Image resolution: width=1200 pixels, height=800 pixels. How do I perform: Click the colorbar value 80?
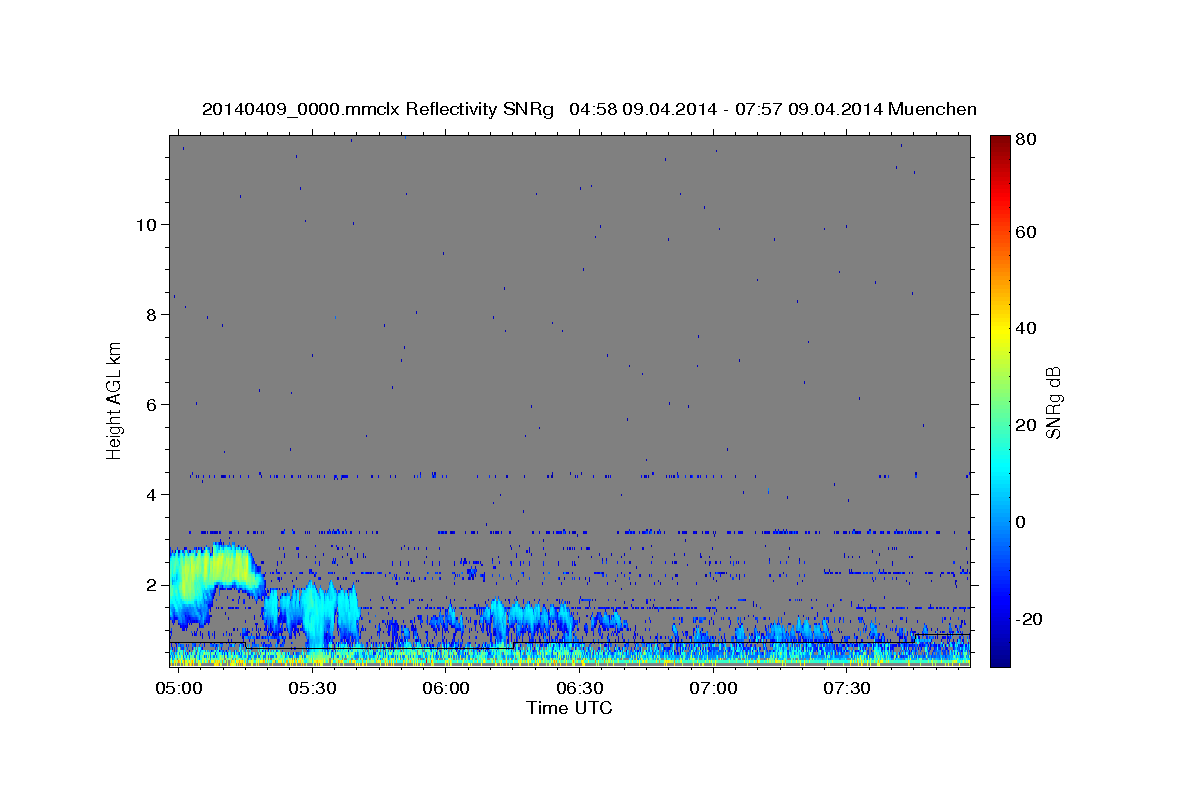1025,140
